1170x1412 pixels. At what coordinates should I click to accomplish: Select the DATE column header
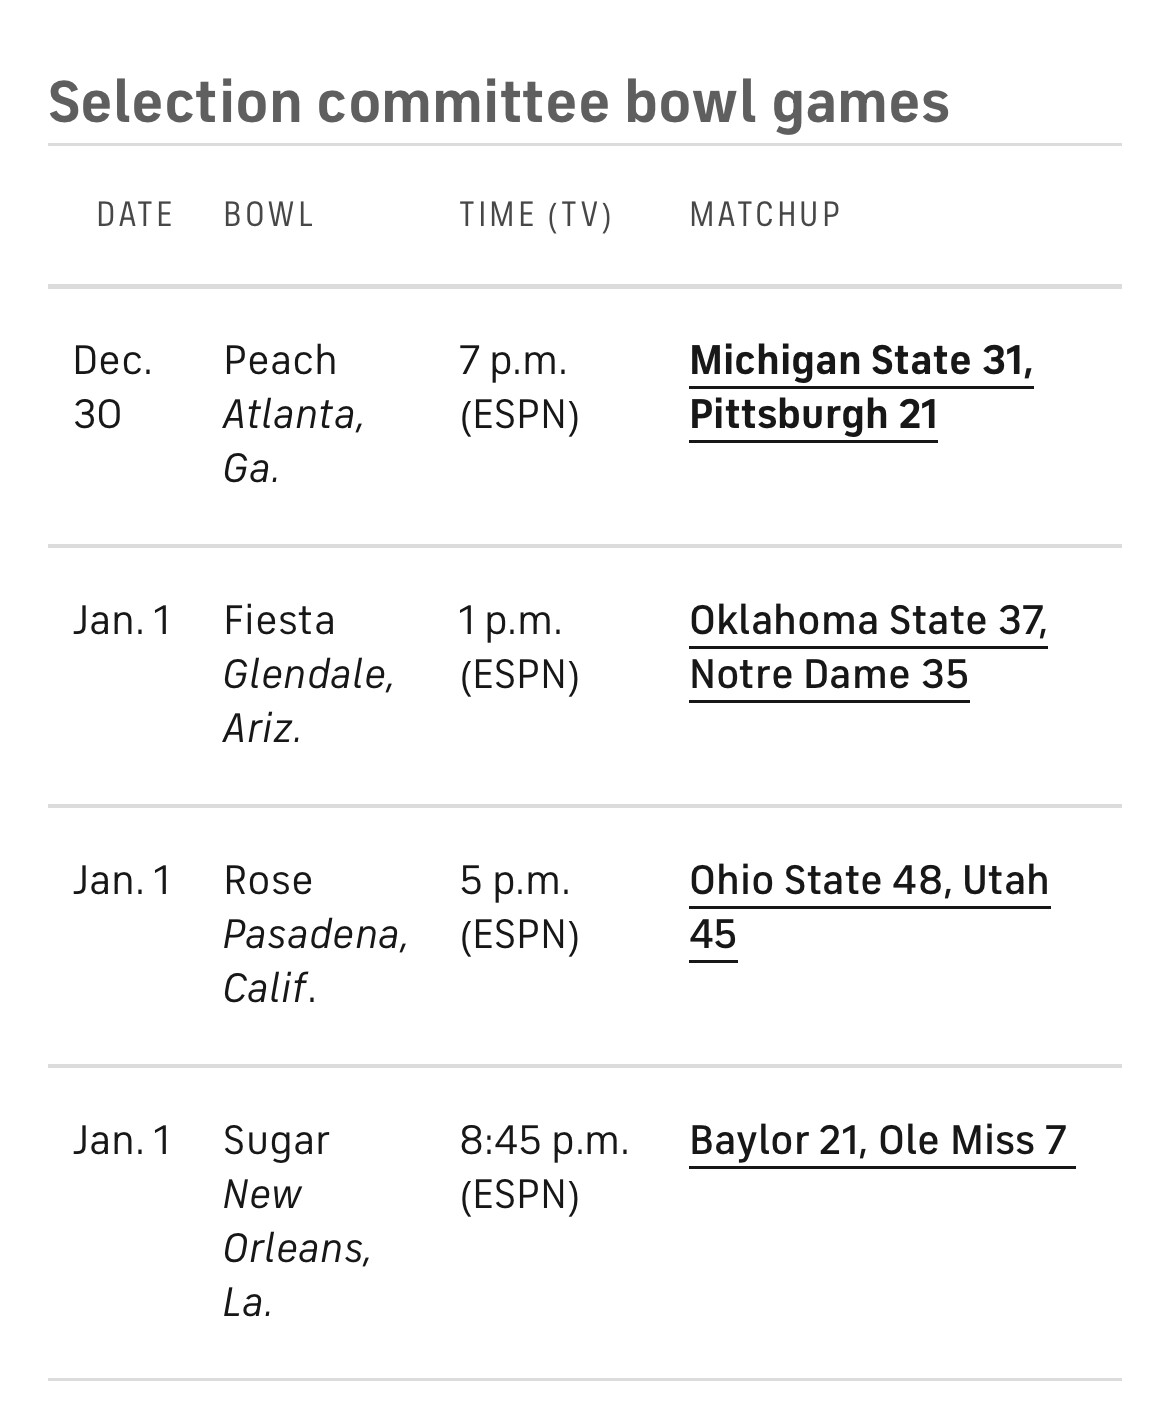click(x=135, y=215)
